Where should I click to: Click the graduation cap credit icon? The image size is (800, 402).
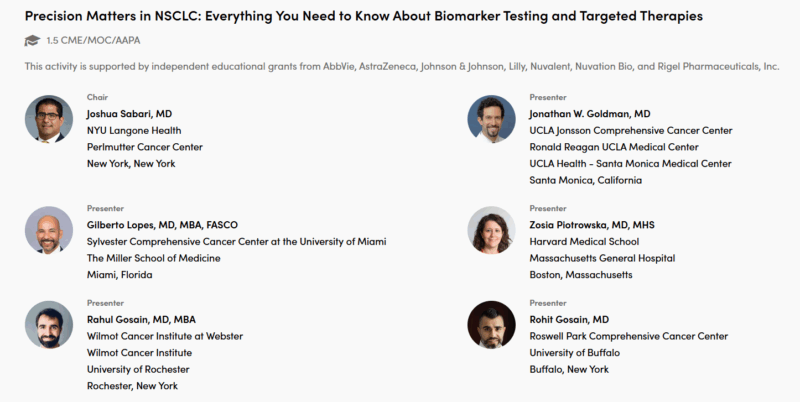[32, 40]
